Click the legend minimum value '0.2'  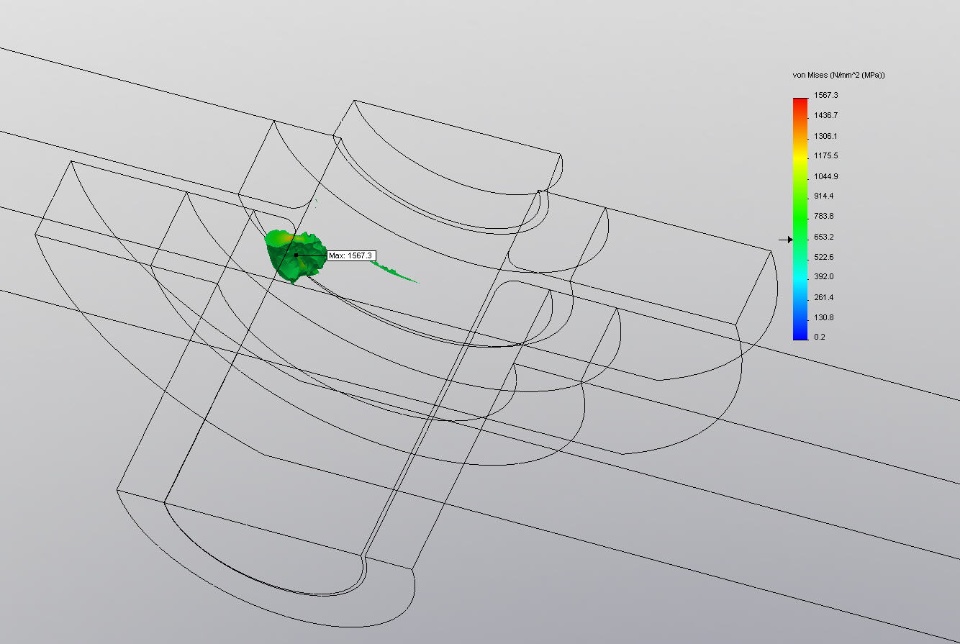coord(820,337)
